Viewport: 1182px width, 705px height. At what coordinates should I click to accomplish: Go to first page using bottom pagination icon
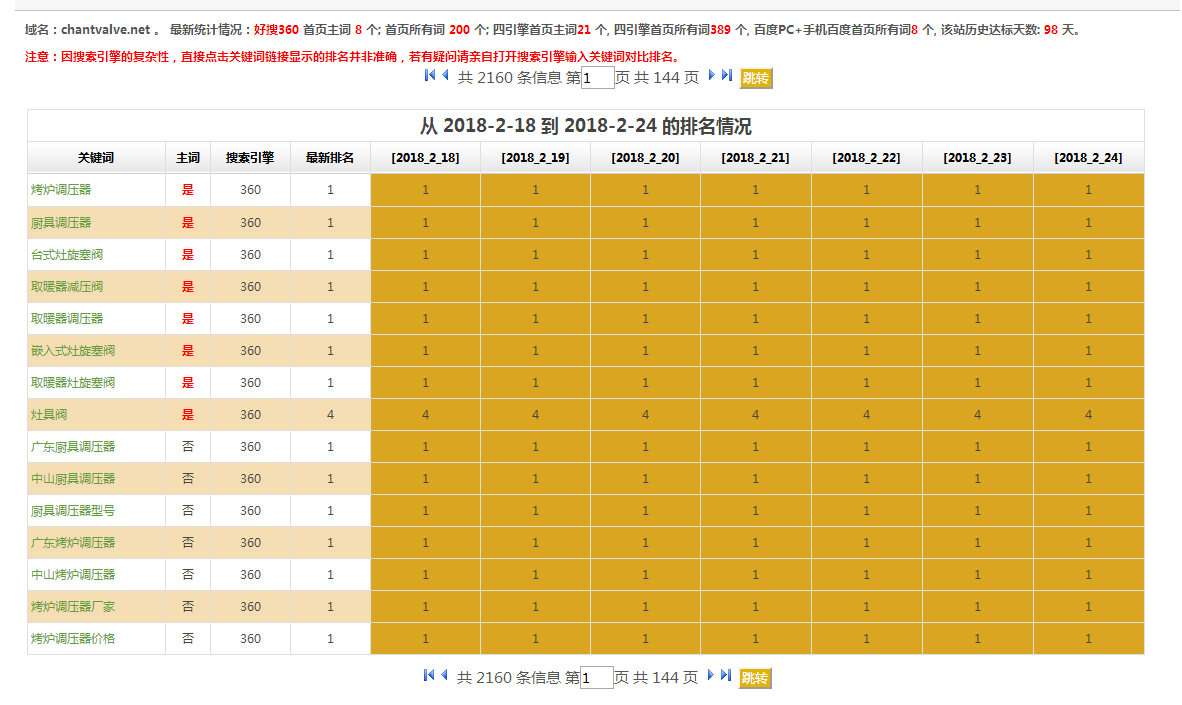429,676
